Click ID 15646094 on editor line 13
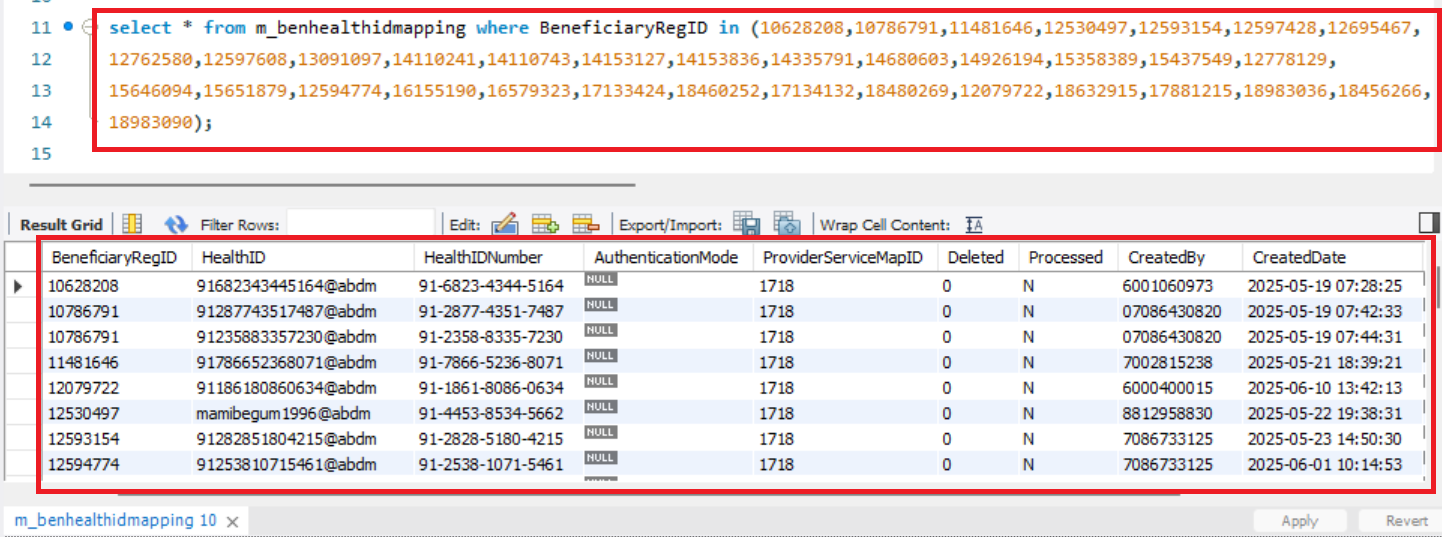Viewport: 1442px width, 537px height. [x=151, y=91]
